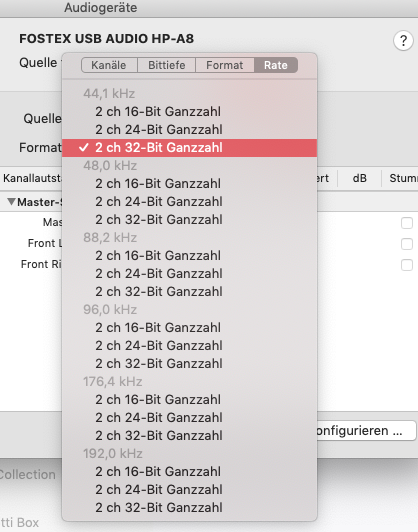Screen dimensions: 418x532
Task: Choose 2 ch 24-Bit Ganzzahl under 48,0 kHz
Action: (189, 202)
